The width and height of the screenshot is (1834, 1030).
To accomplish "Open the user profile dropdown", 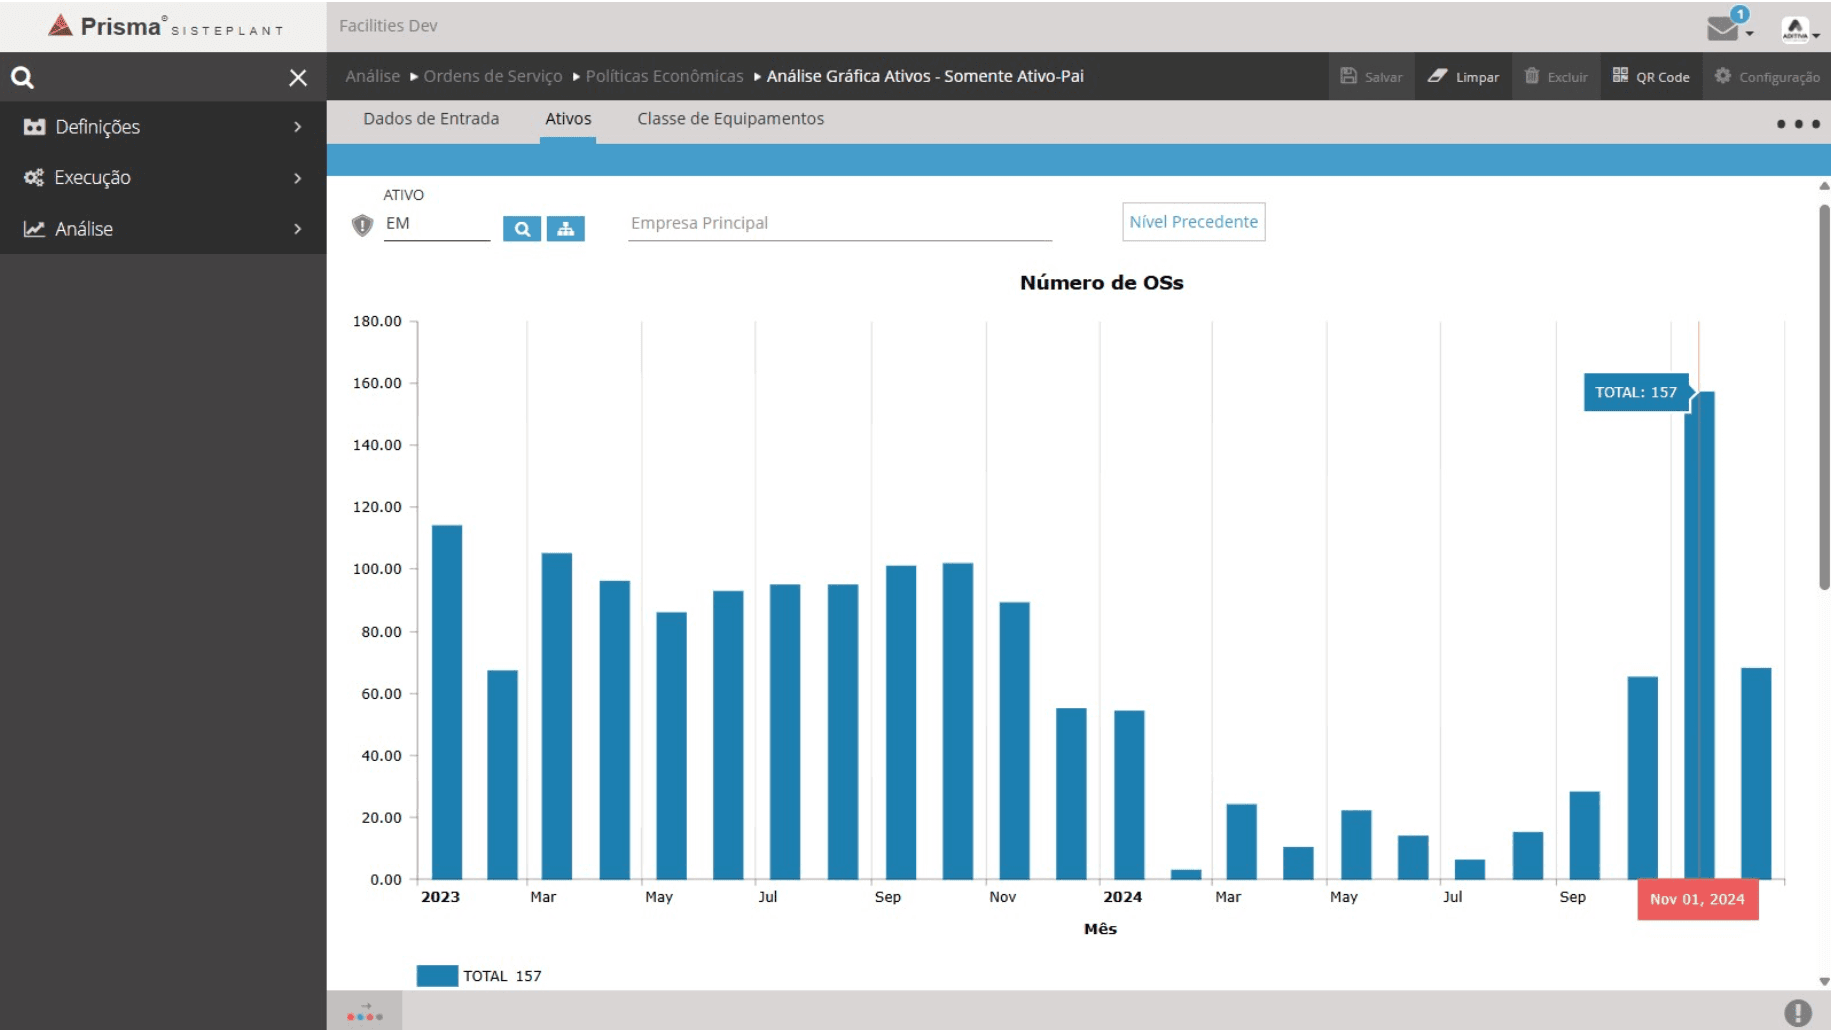I will coord(1799,29).
